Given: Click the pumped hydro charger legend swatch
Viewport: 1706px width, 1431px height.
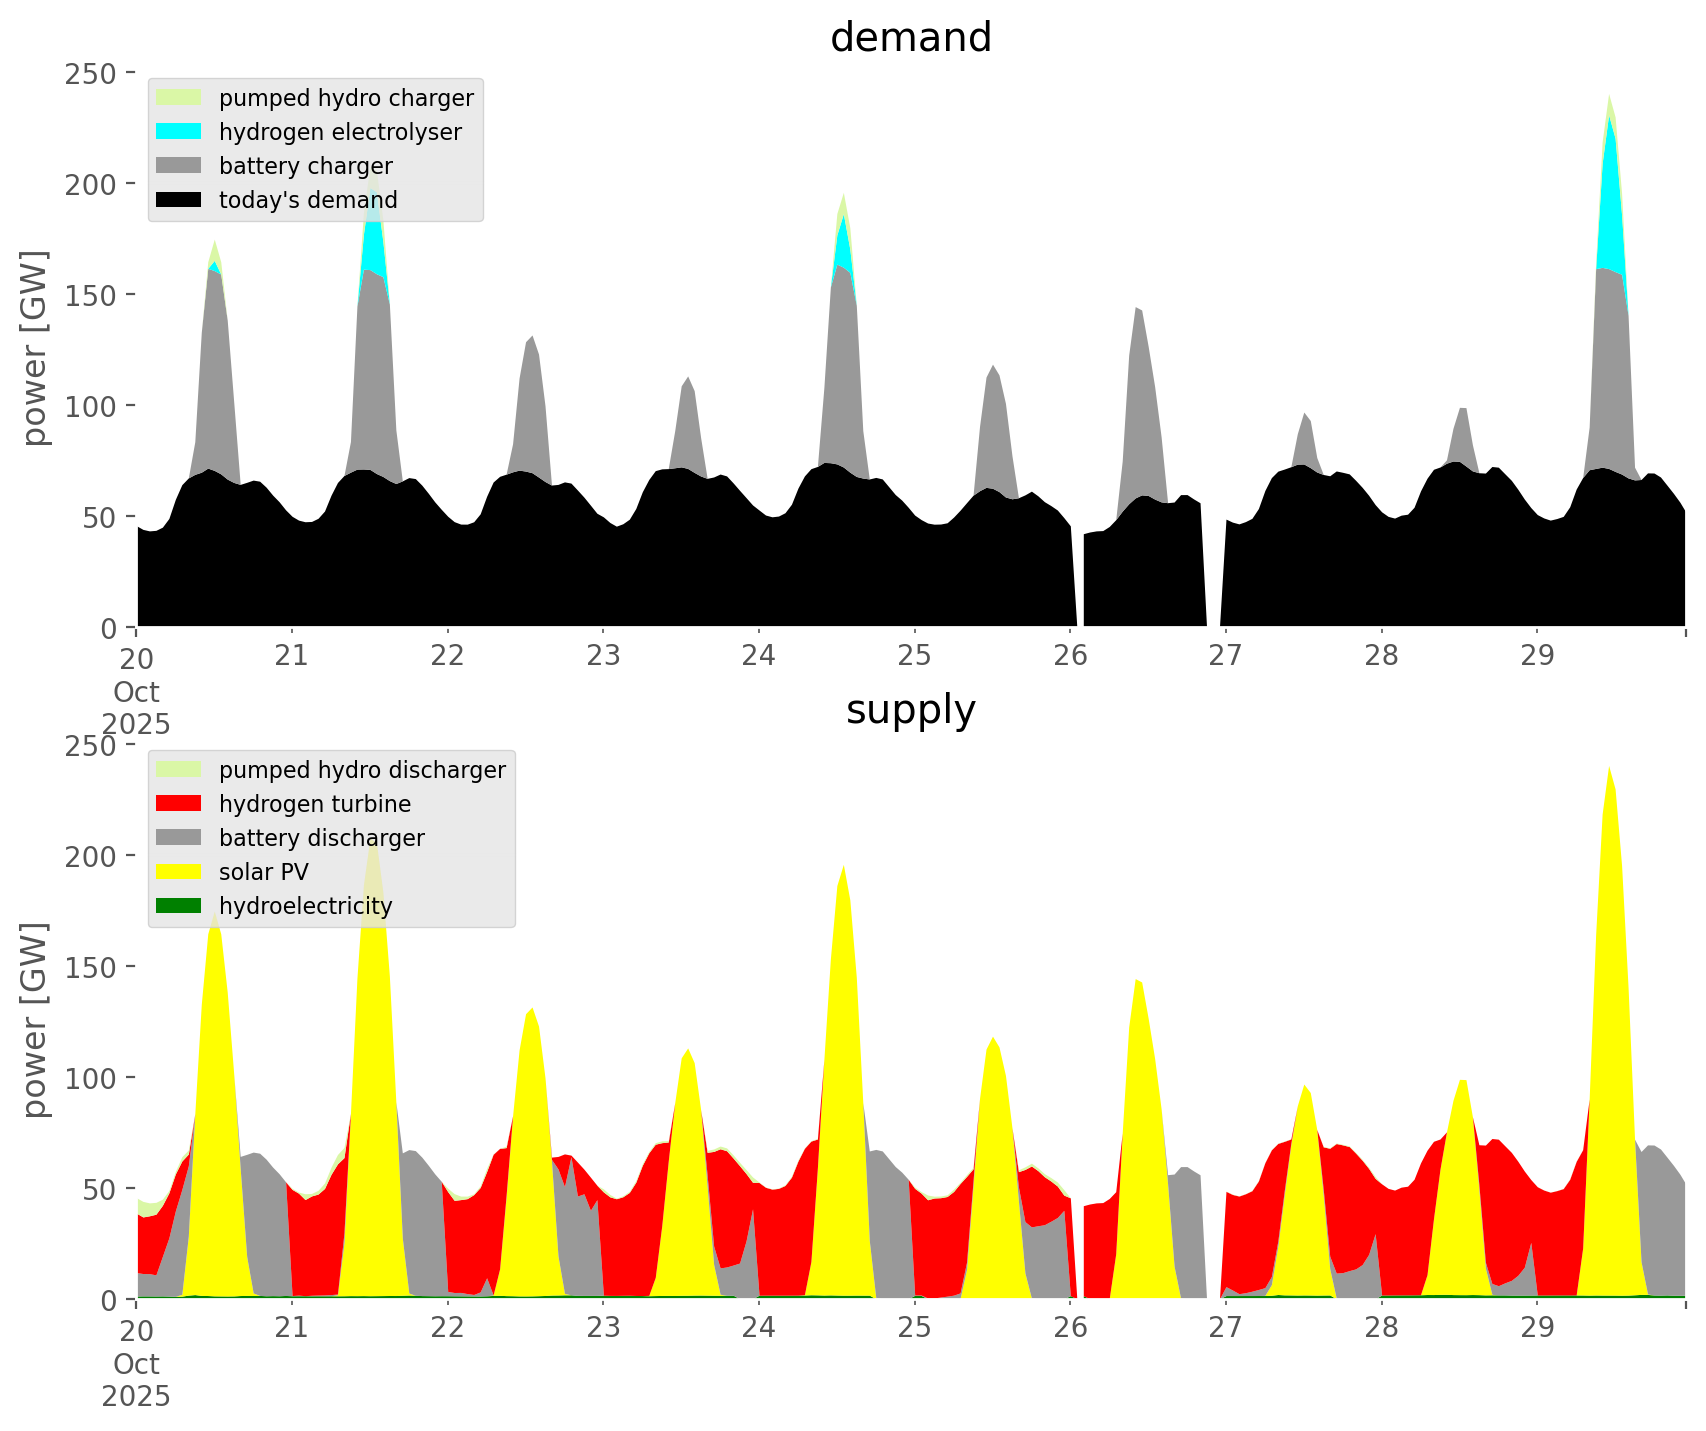Looking at the screenshot, I should [179, 98].
